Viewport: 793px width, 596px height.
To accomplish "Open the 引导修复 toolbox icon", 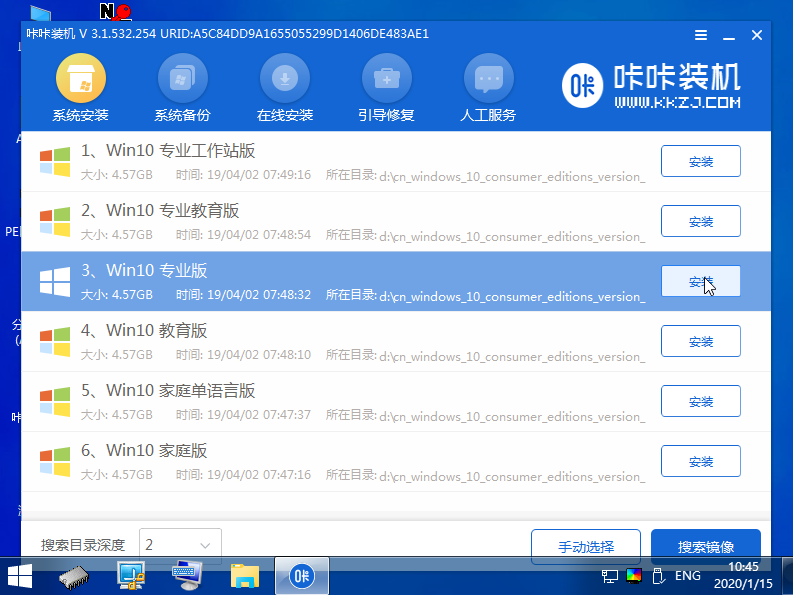I will click(387, 78).
